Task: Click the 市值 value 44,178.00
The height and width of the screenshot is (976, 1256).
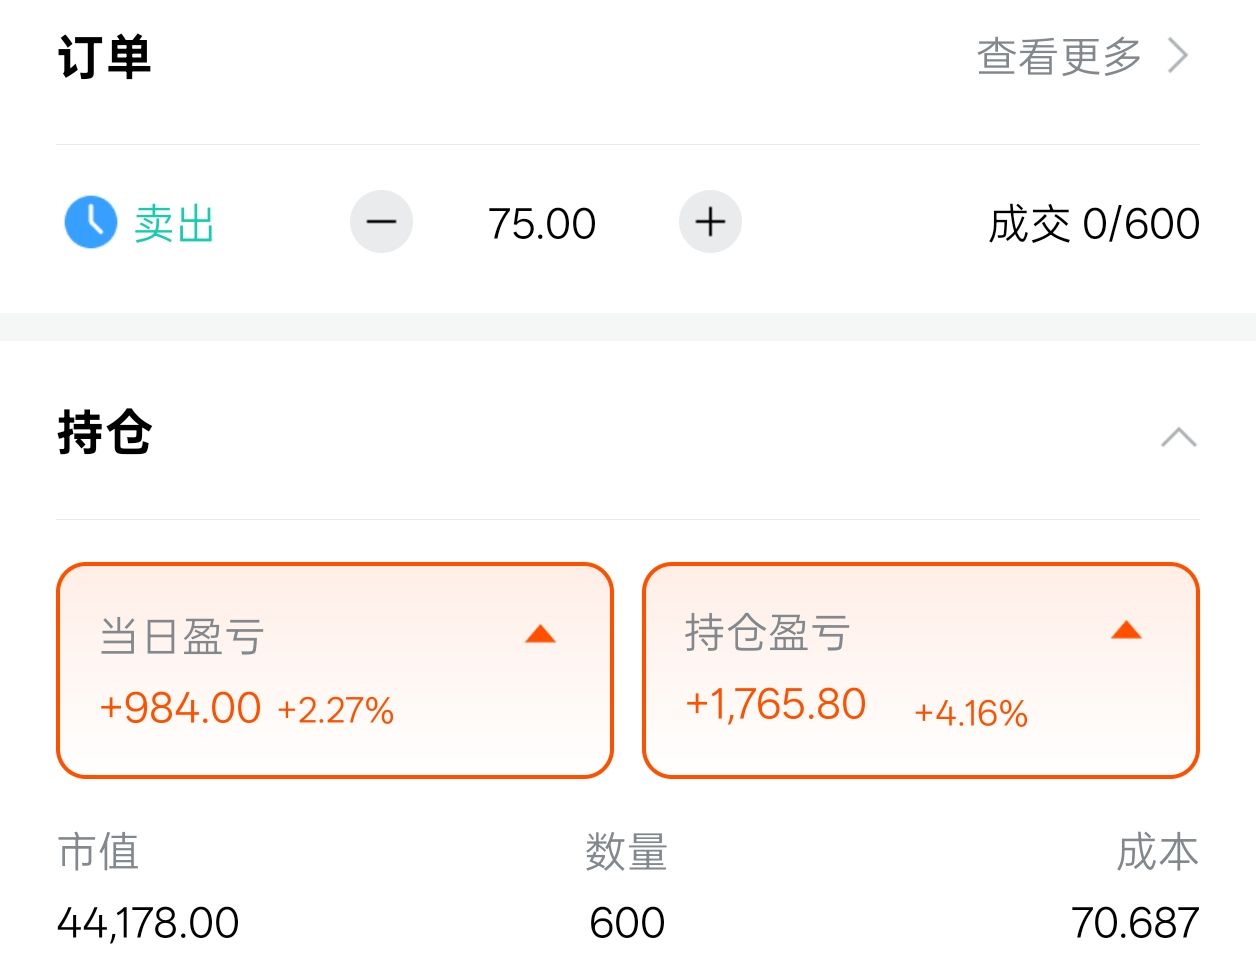Action: click(148, 922)
